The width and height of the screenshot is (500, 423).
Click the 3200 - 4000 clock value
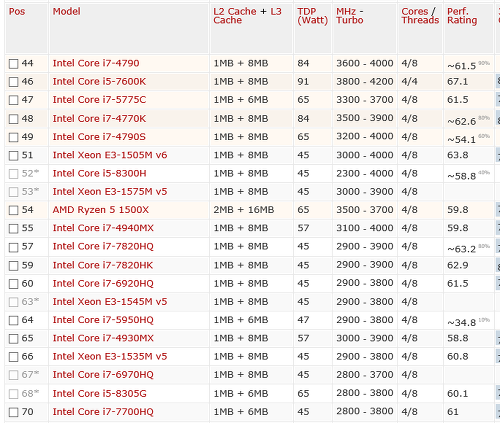[x=365, y=137]
